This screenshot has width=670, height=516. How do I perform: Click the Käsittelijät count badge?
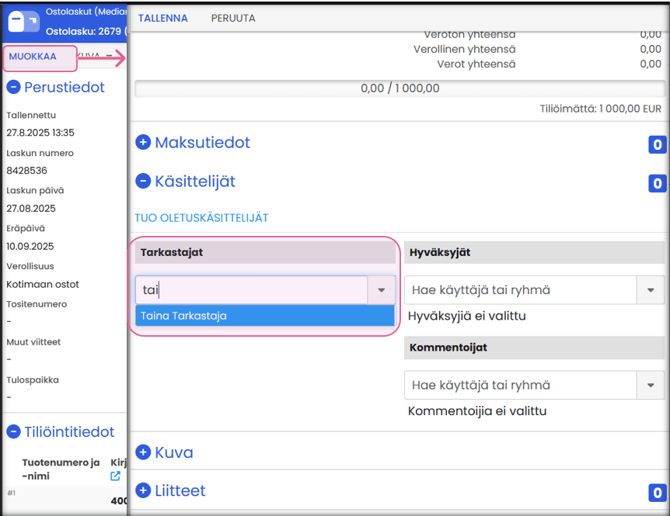657,183
